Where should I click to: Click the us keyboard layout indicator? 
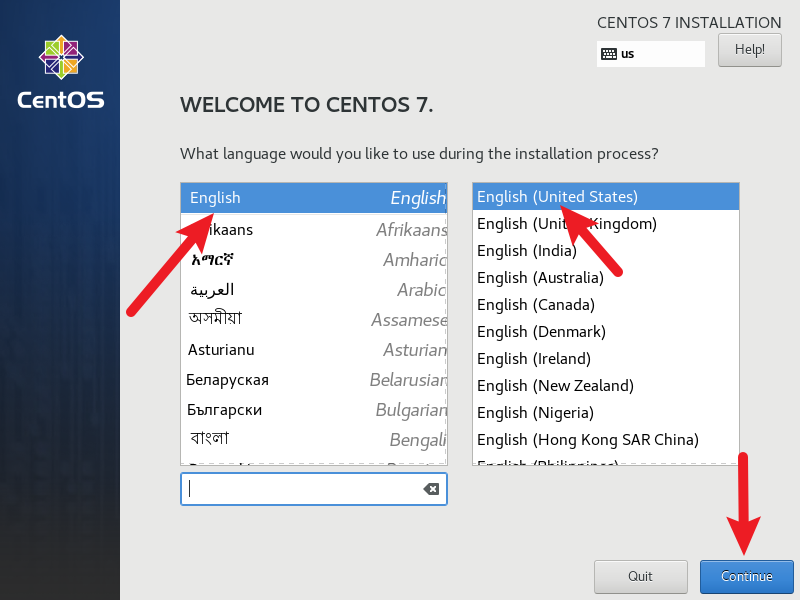coord(651,54)
